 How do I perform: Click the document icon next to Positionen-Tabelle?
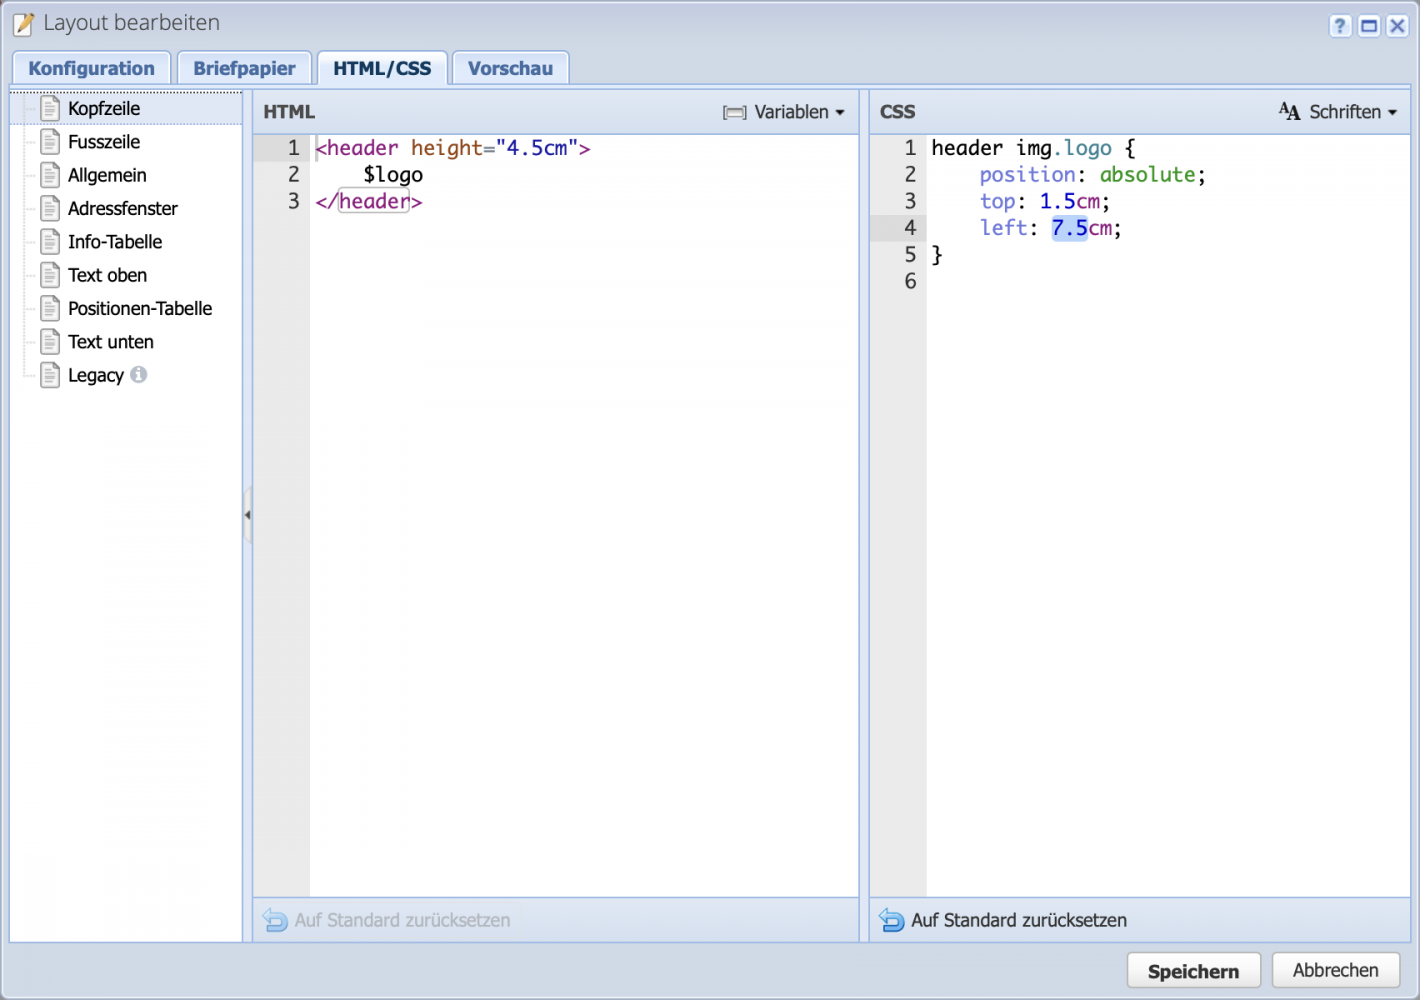click(50, 308)
